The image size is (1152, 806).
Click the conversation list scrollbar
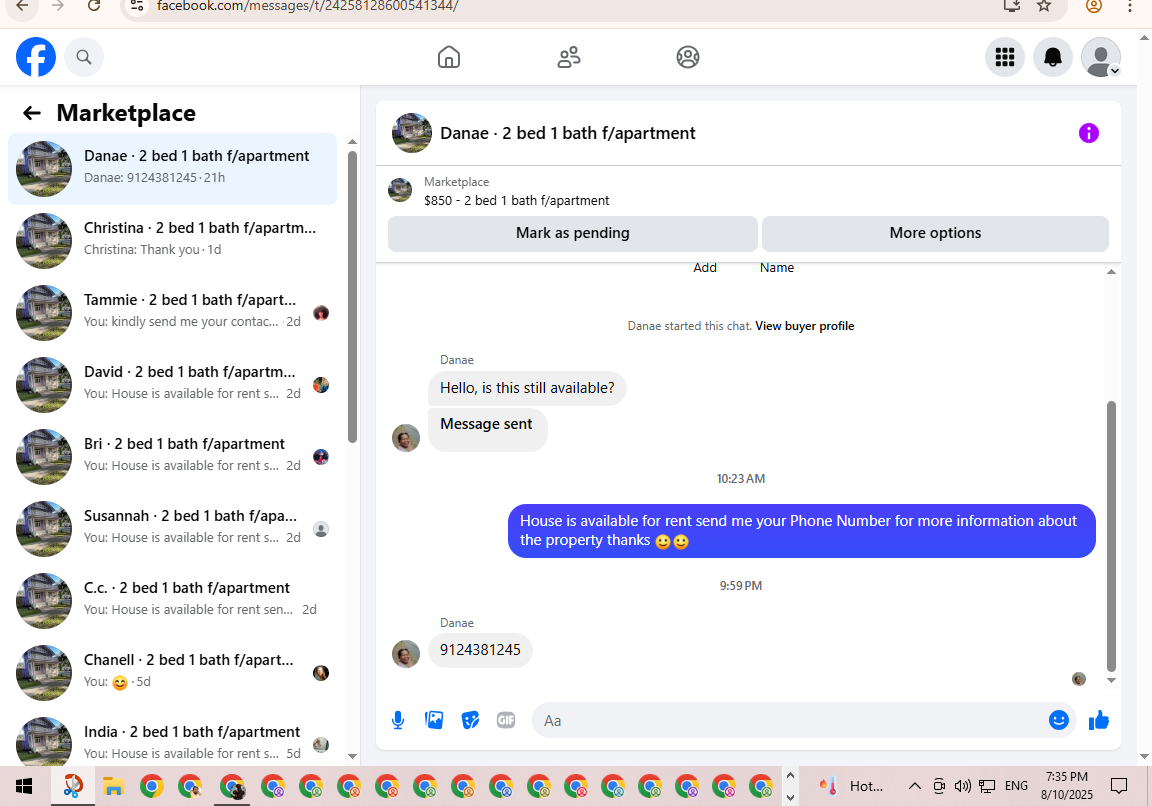[x=352, y=297]
